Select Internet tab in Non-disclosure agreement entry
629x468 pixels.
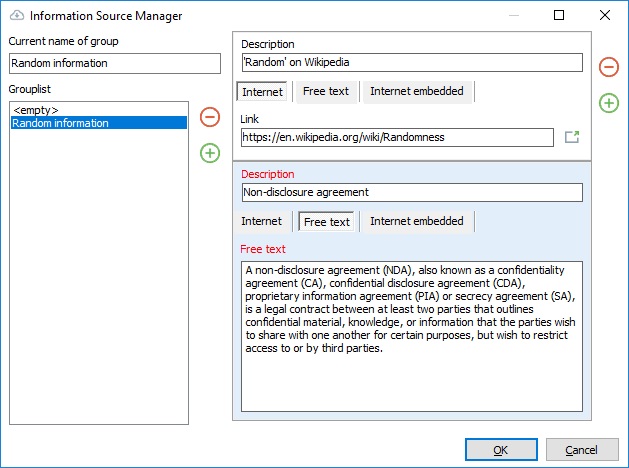coord(262,221)
